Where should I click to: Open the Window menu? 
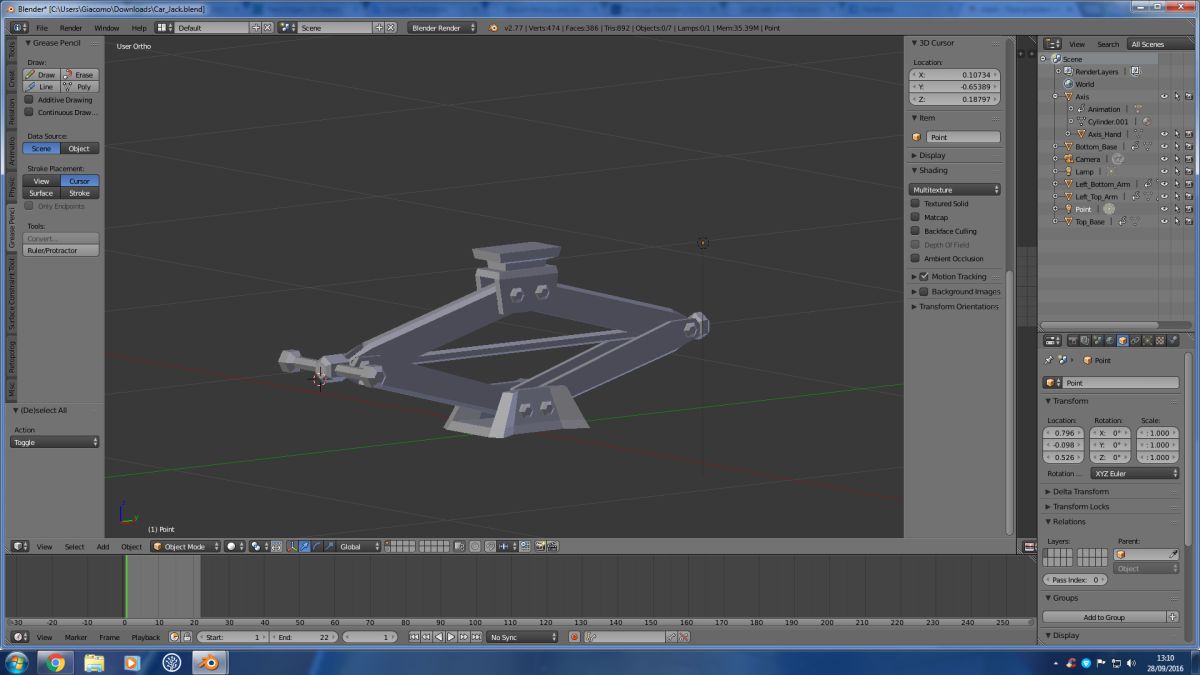pyautogui.click(x=106, y=28)
